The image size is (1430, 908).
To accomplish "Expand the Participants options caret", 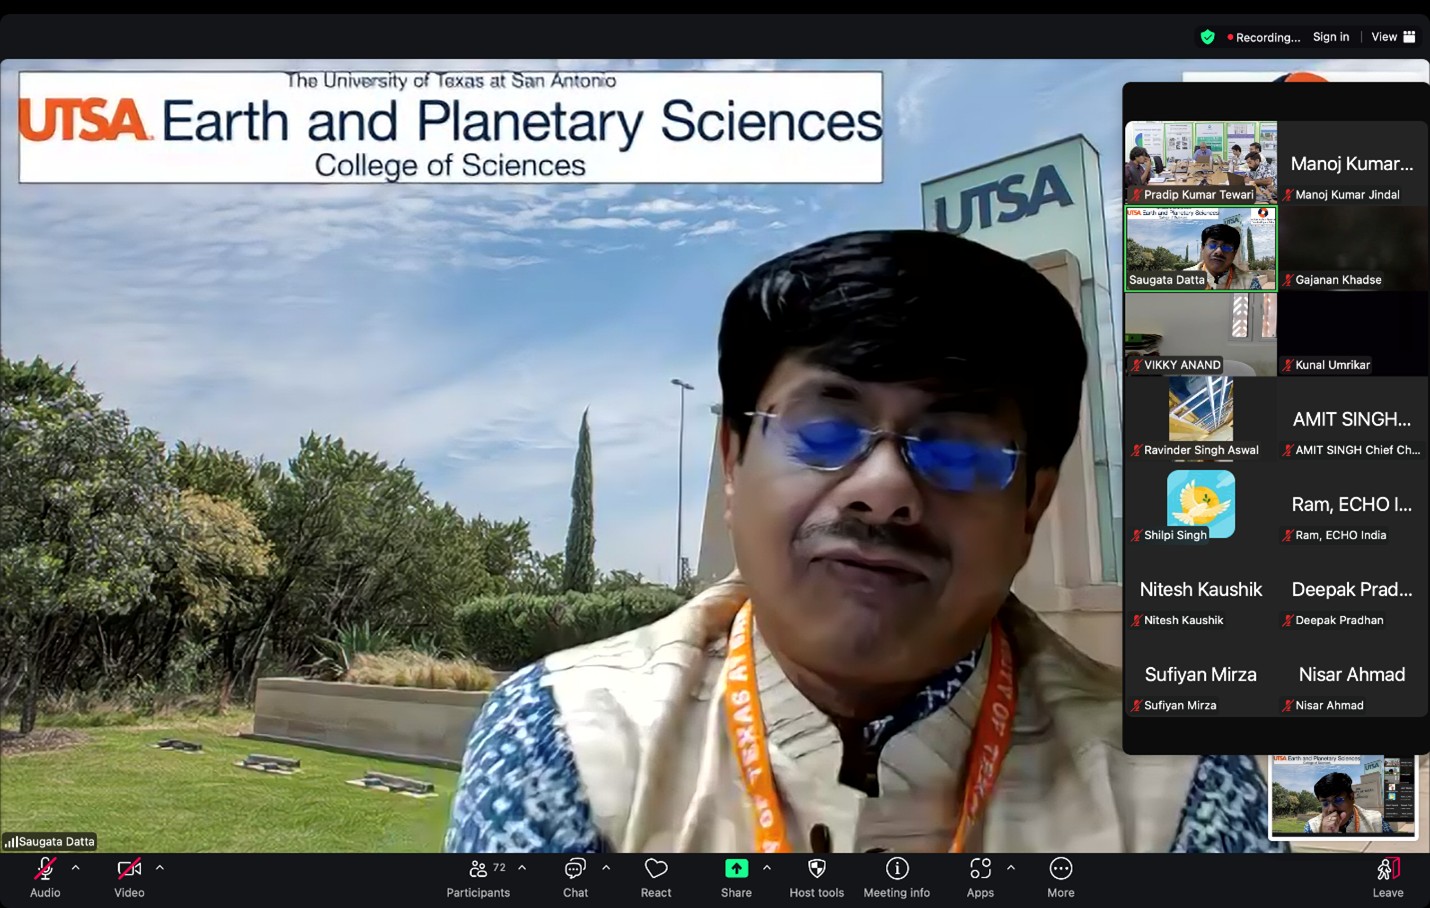I will coord(522,868).
